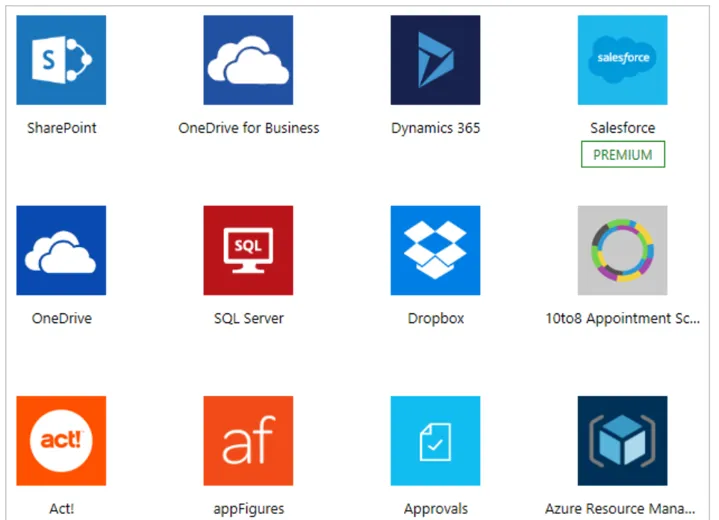
Task: Click the SharePoint text label
Action: point(61,128)
